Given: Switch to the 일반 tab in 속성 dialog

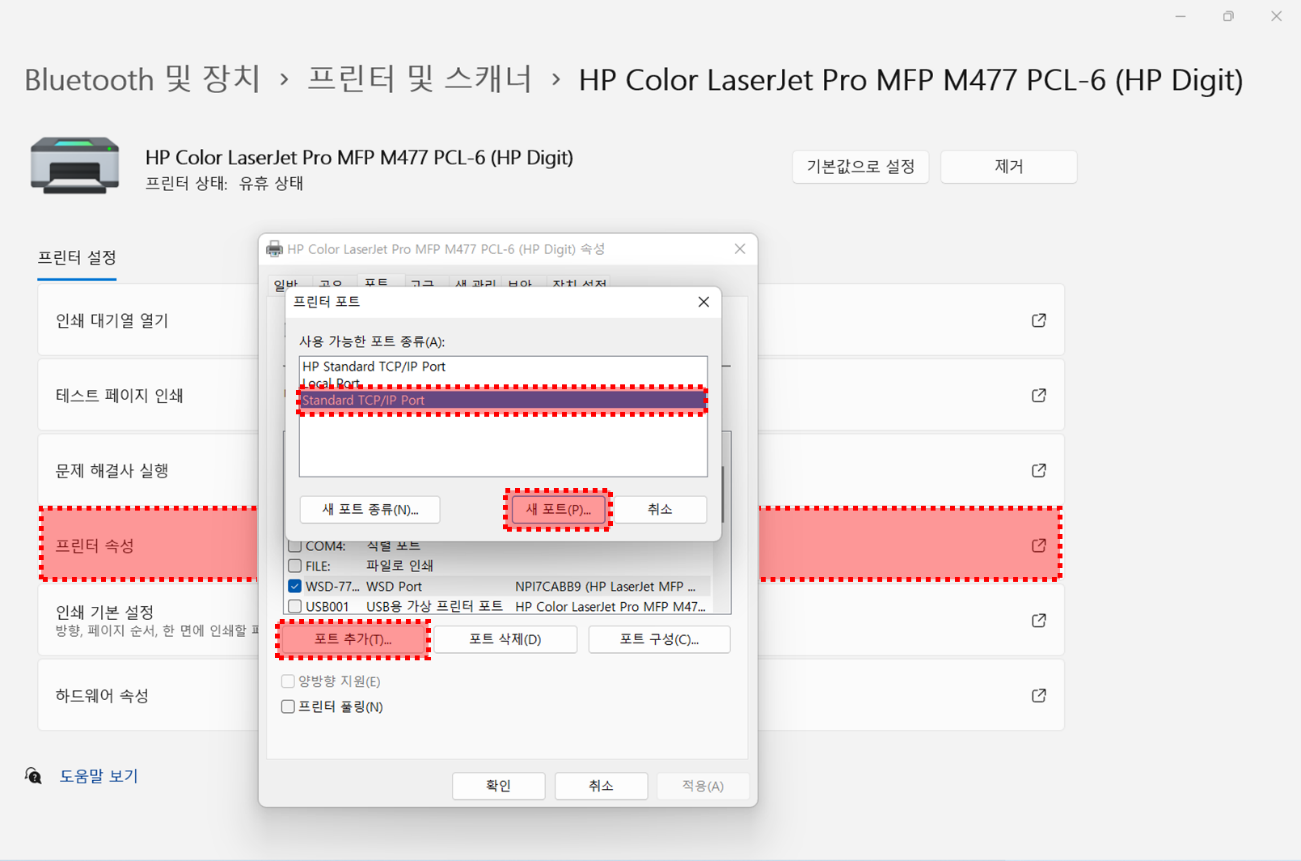Looking at the screenshot, I should pos(286,283).
